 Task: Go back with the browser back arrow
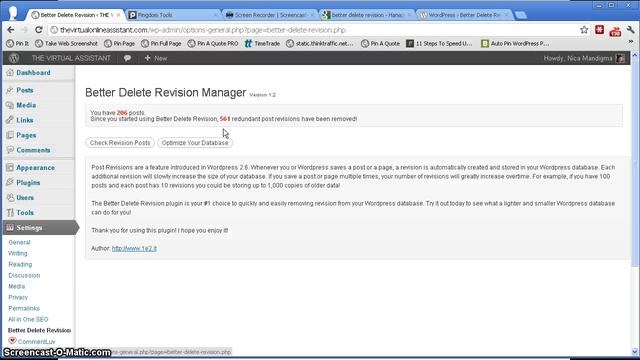point(11,30)
